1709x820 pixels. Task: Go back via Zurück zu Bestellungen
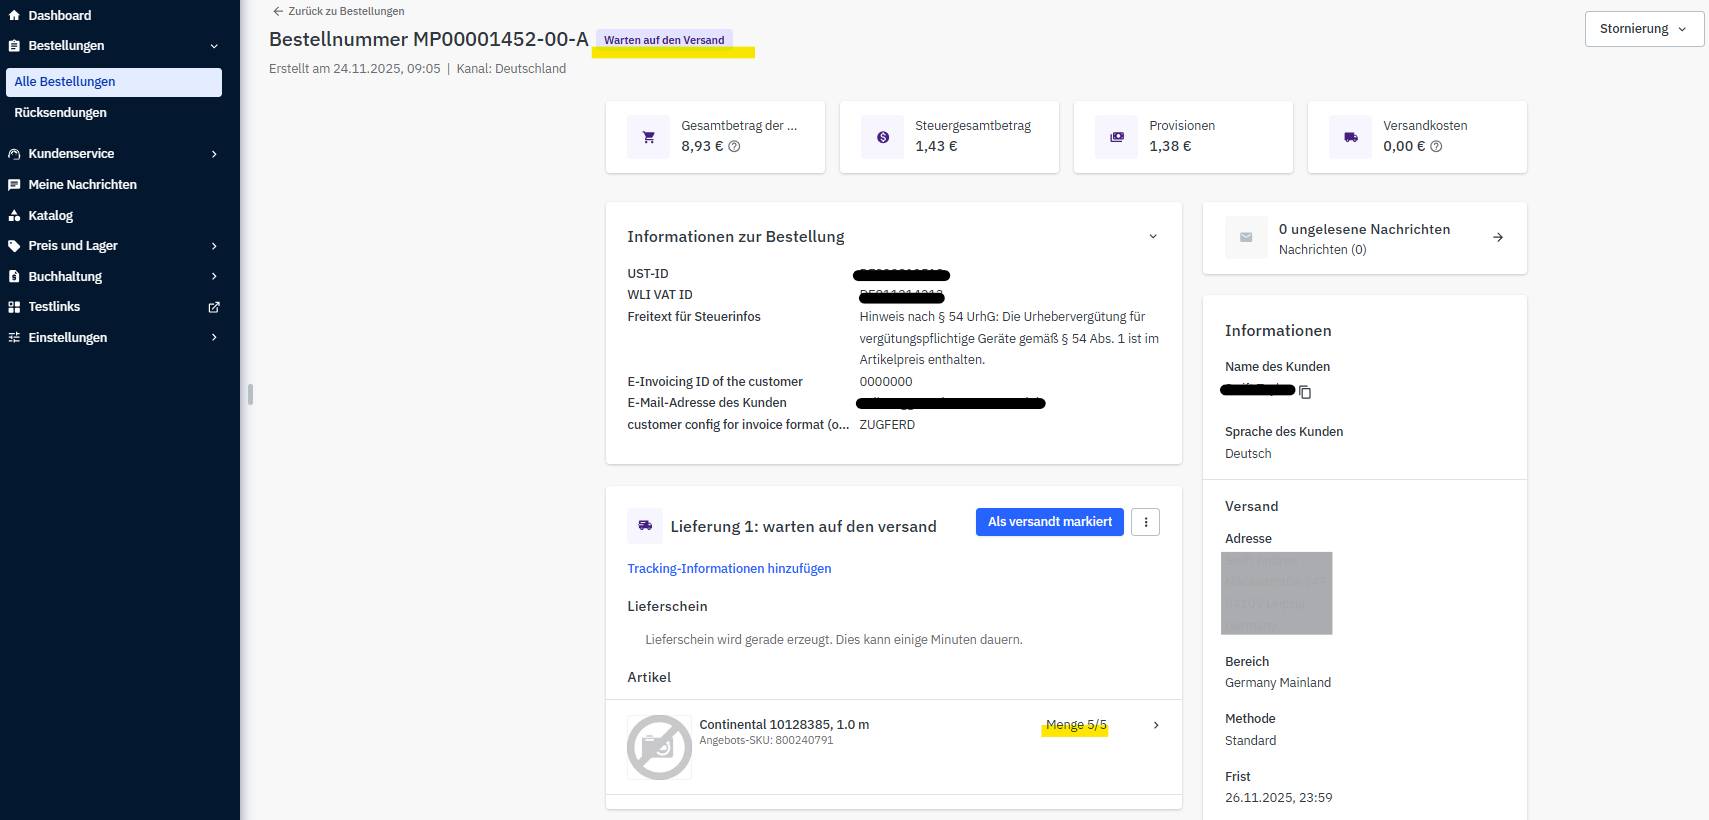point(339,11)
